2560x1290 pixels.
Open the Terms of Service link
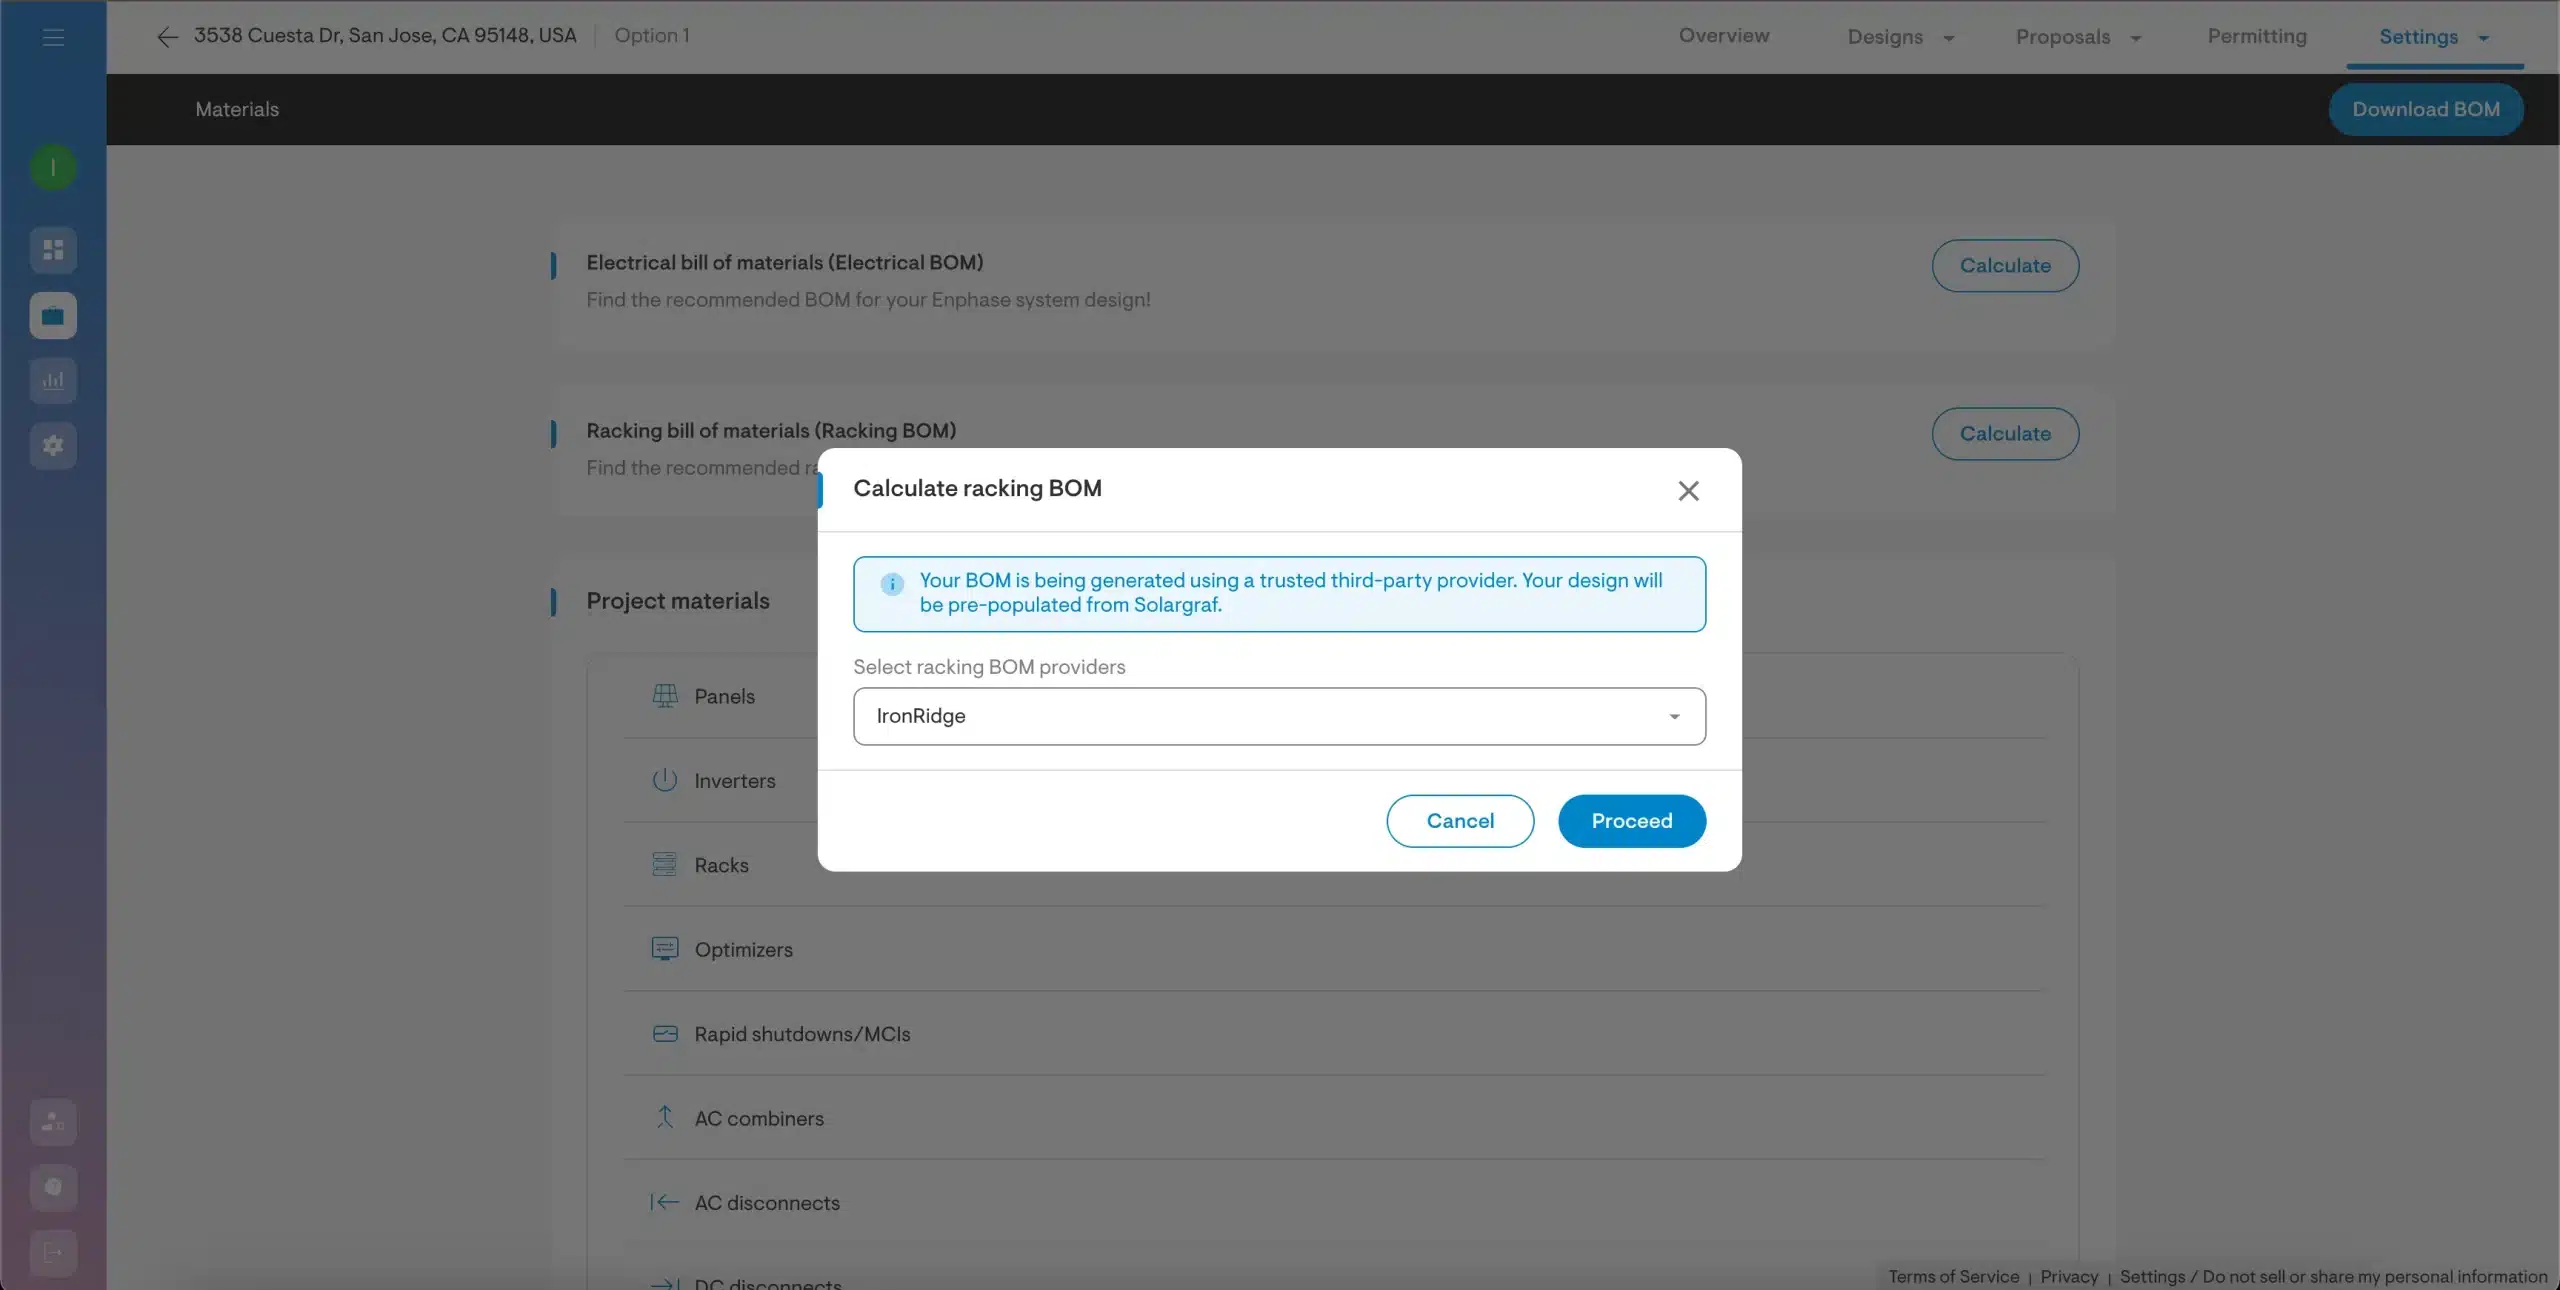coord(1952,1277)
